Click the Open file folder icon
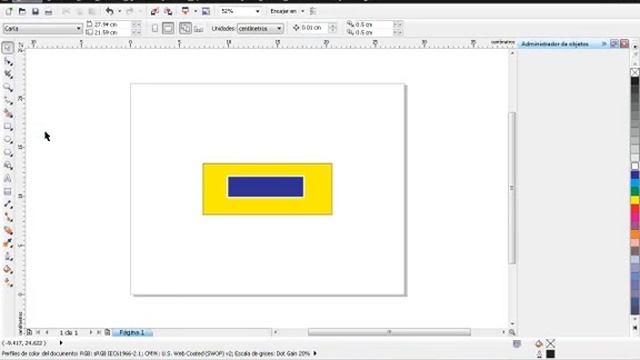This screenshot has width=640, height=360. tap(22, 11)
